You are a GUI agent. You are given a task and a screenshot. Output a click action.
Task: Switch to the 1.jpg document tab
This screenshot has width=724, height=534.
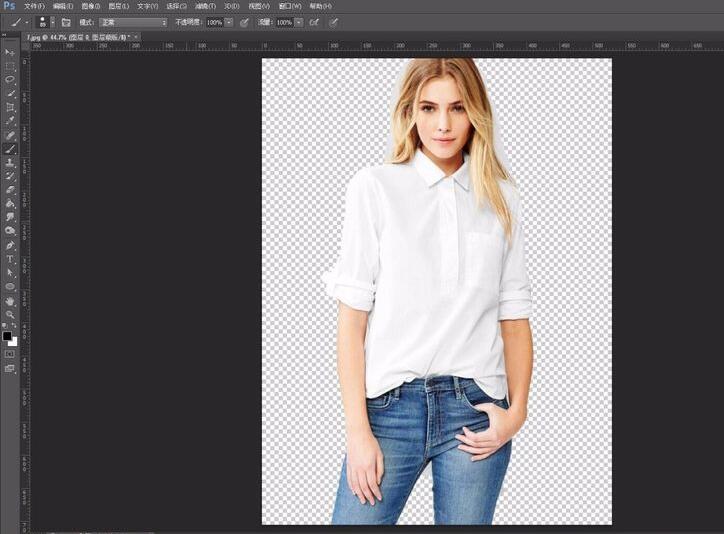pyautogui.click(x=78, y=37)
